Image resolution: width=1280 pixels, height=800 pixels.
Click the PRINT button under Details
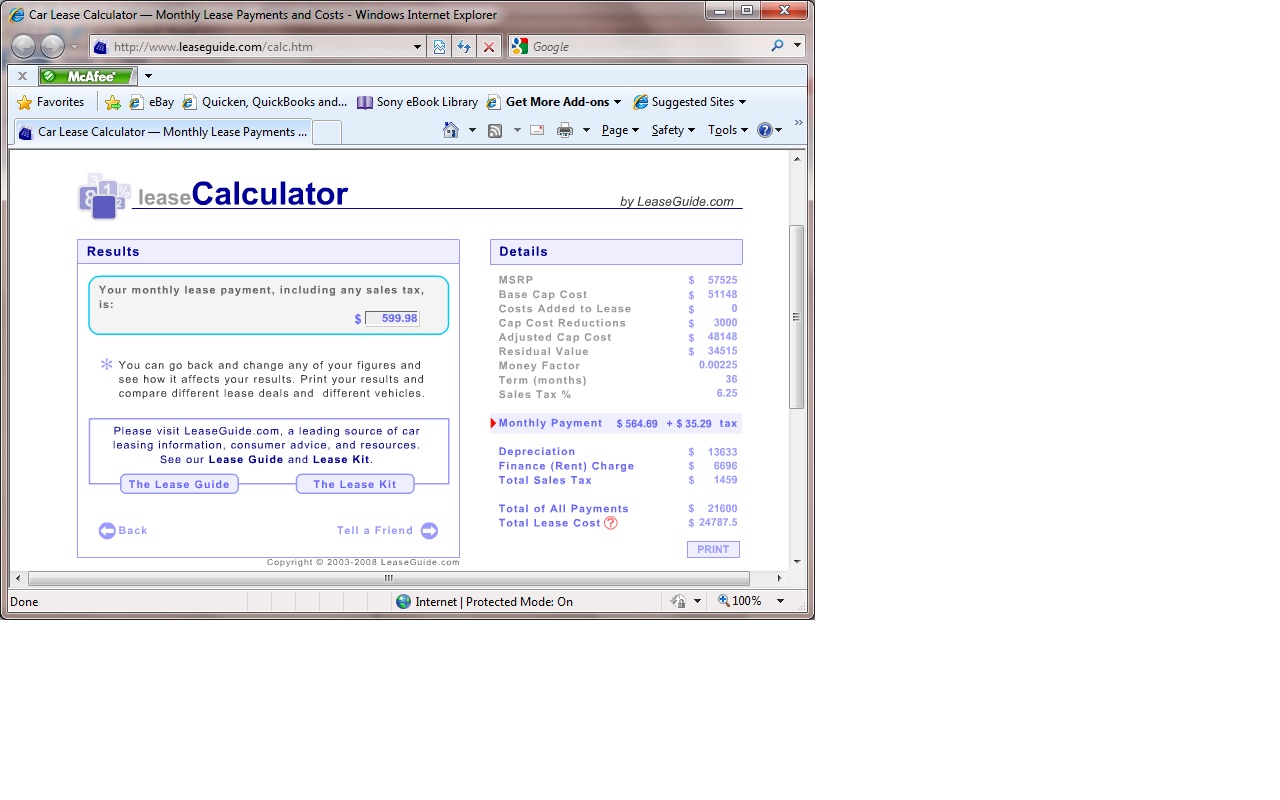coord(713,549)
